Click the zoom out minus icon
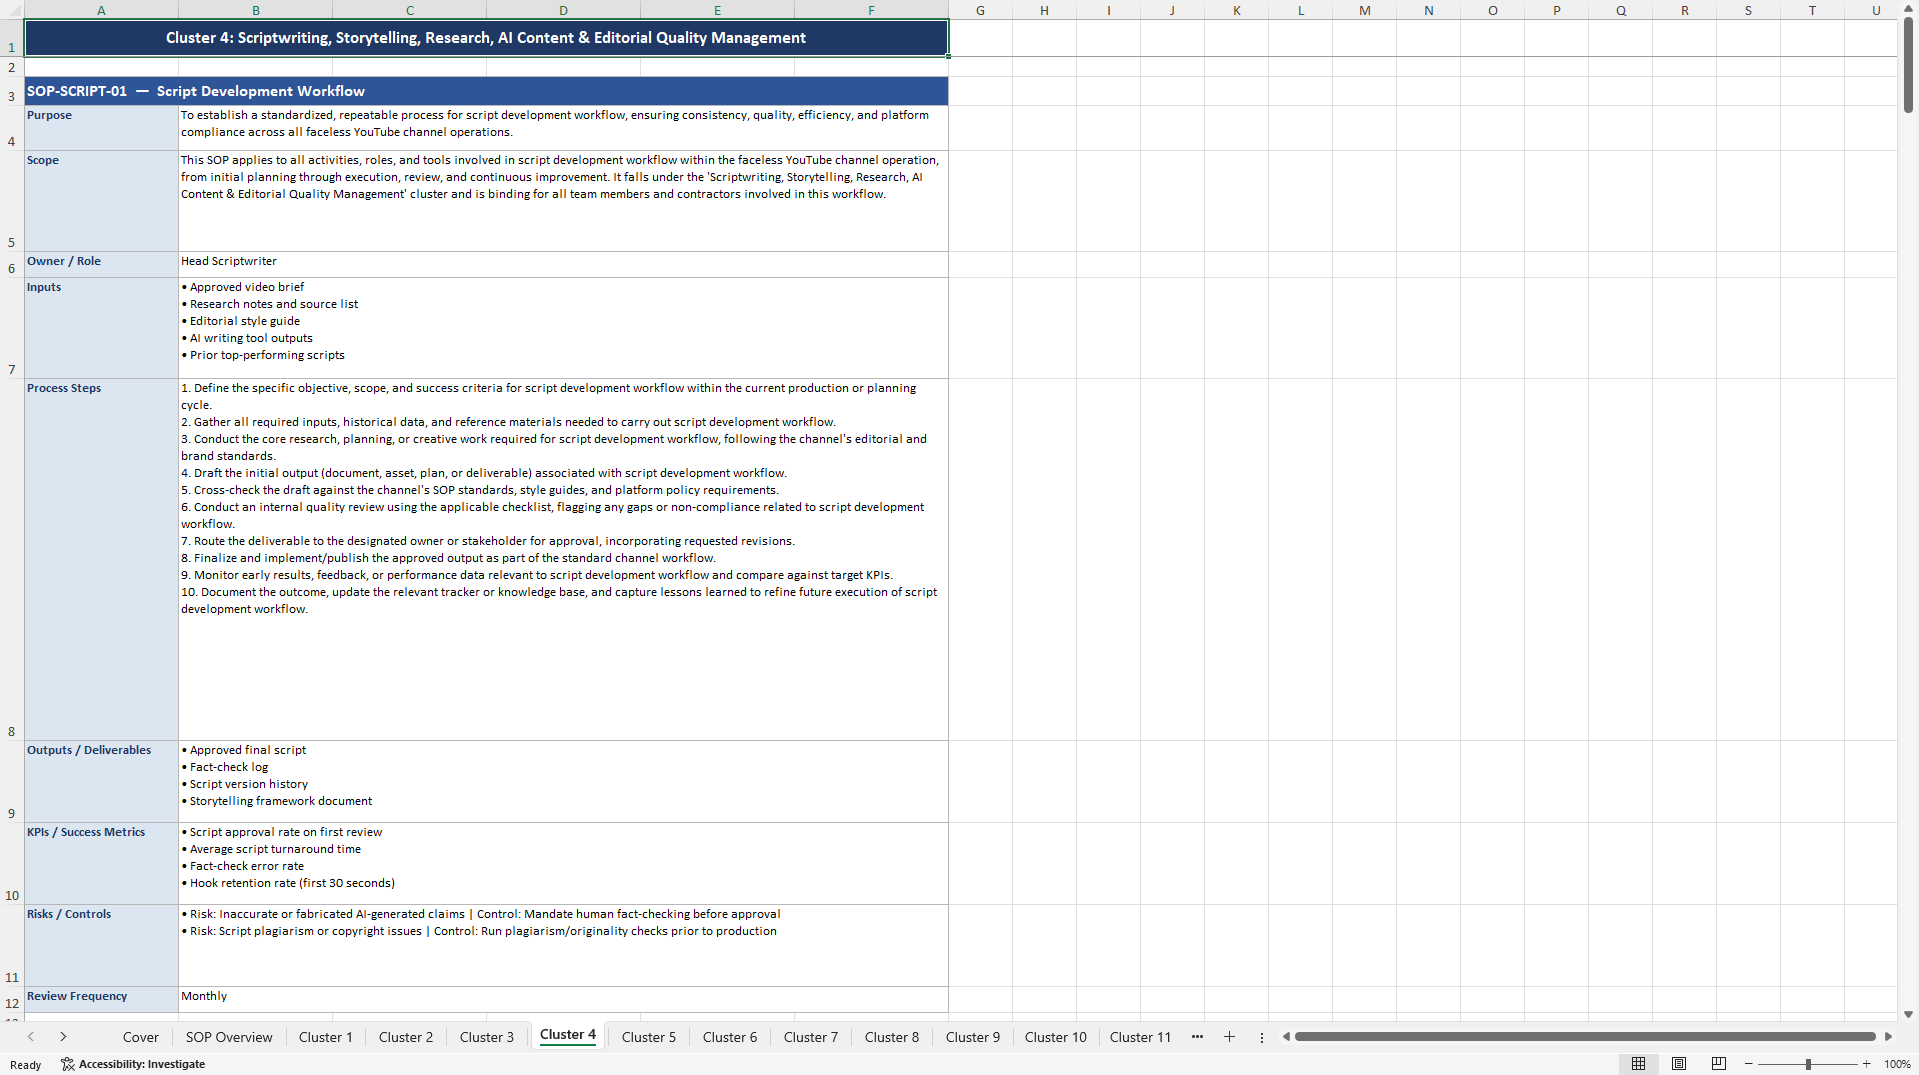Viewport: 1919px width, 1075px height. coord(1749,1064)
